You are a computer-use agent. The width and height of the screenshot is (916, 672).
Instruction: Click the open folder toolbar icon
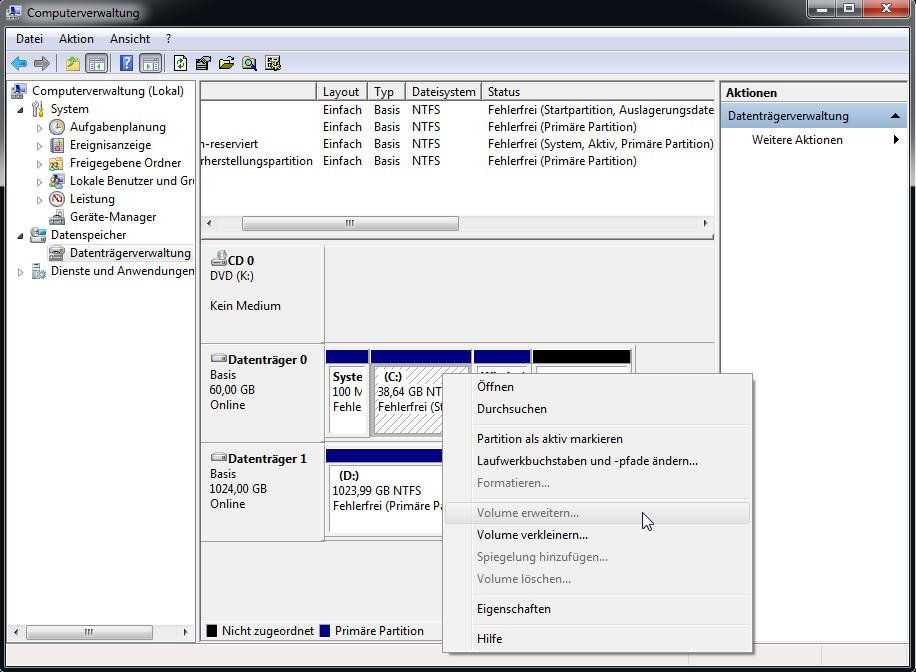pos(226,63)
